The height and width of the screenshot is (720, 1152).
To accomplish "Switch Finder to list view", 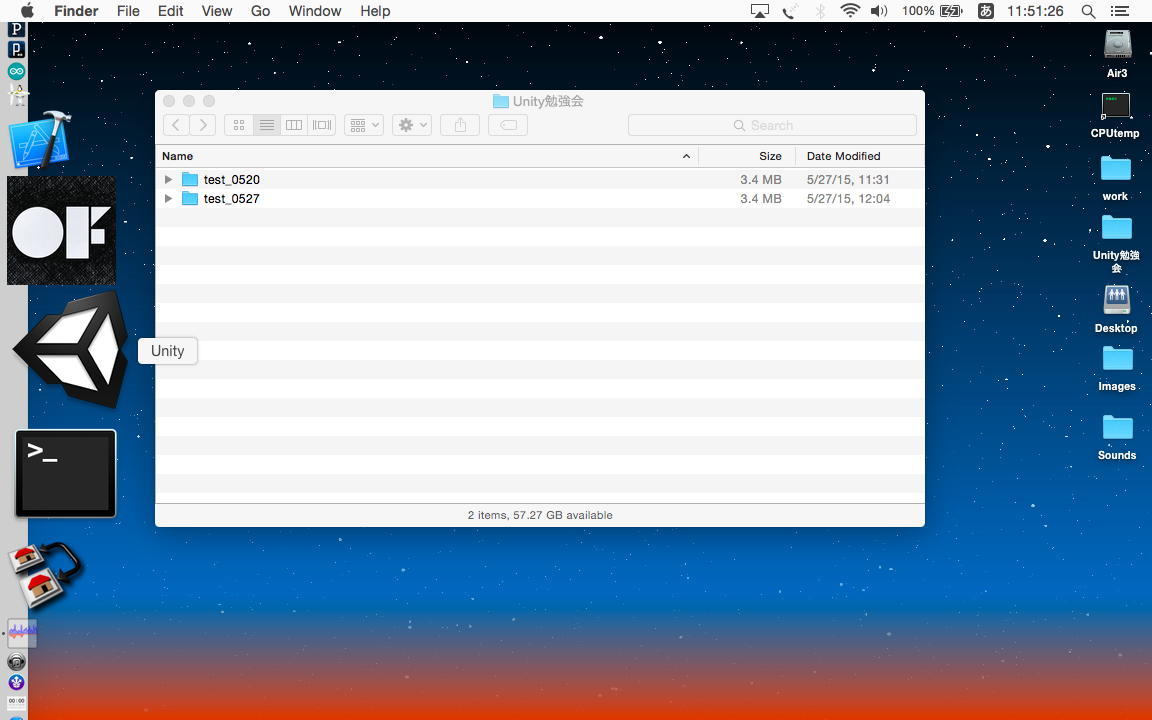I will point(267,125).
